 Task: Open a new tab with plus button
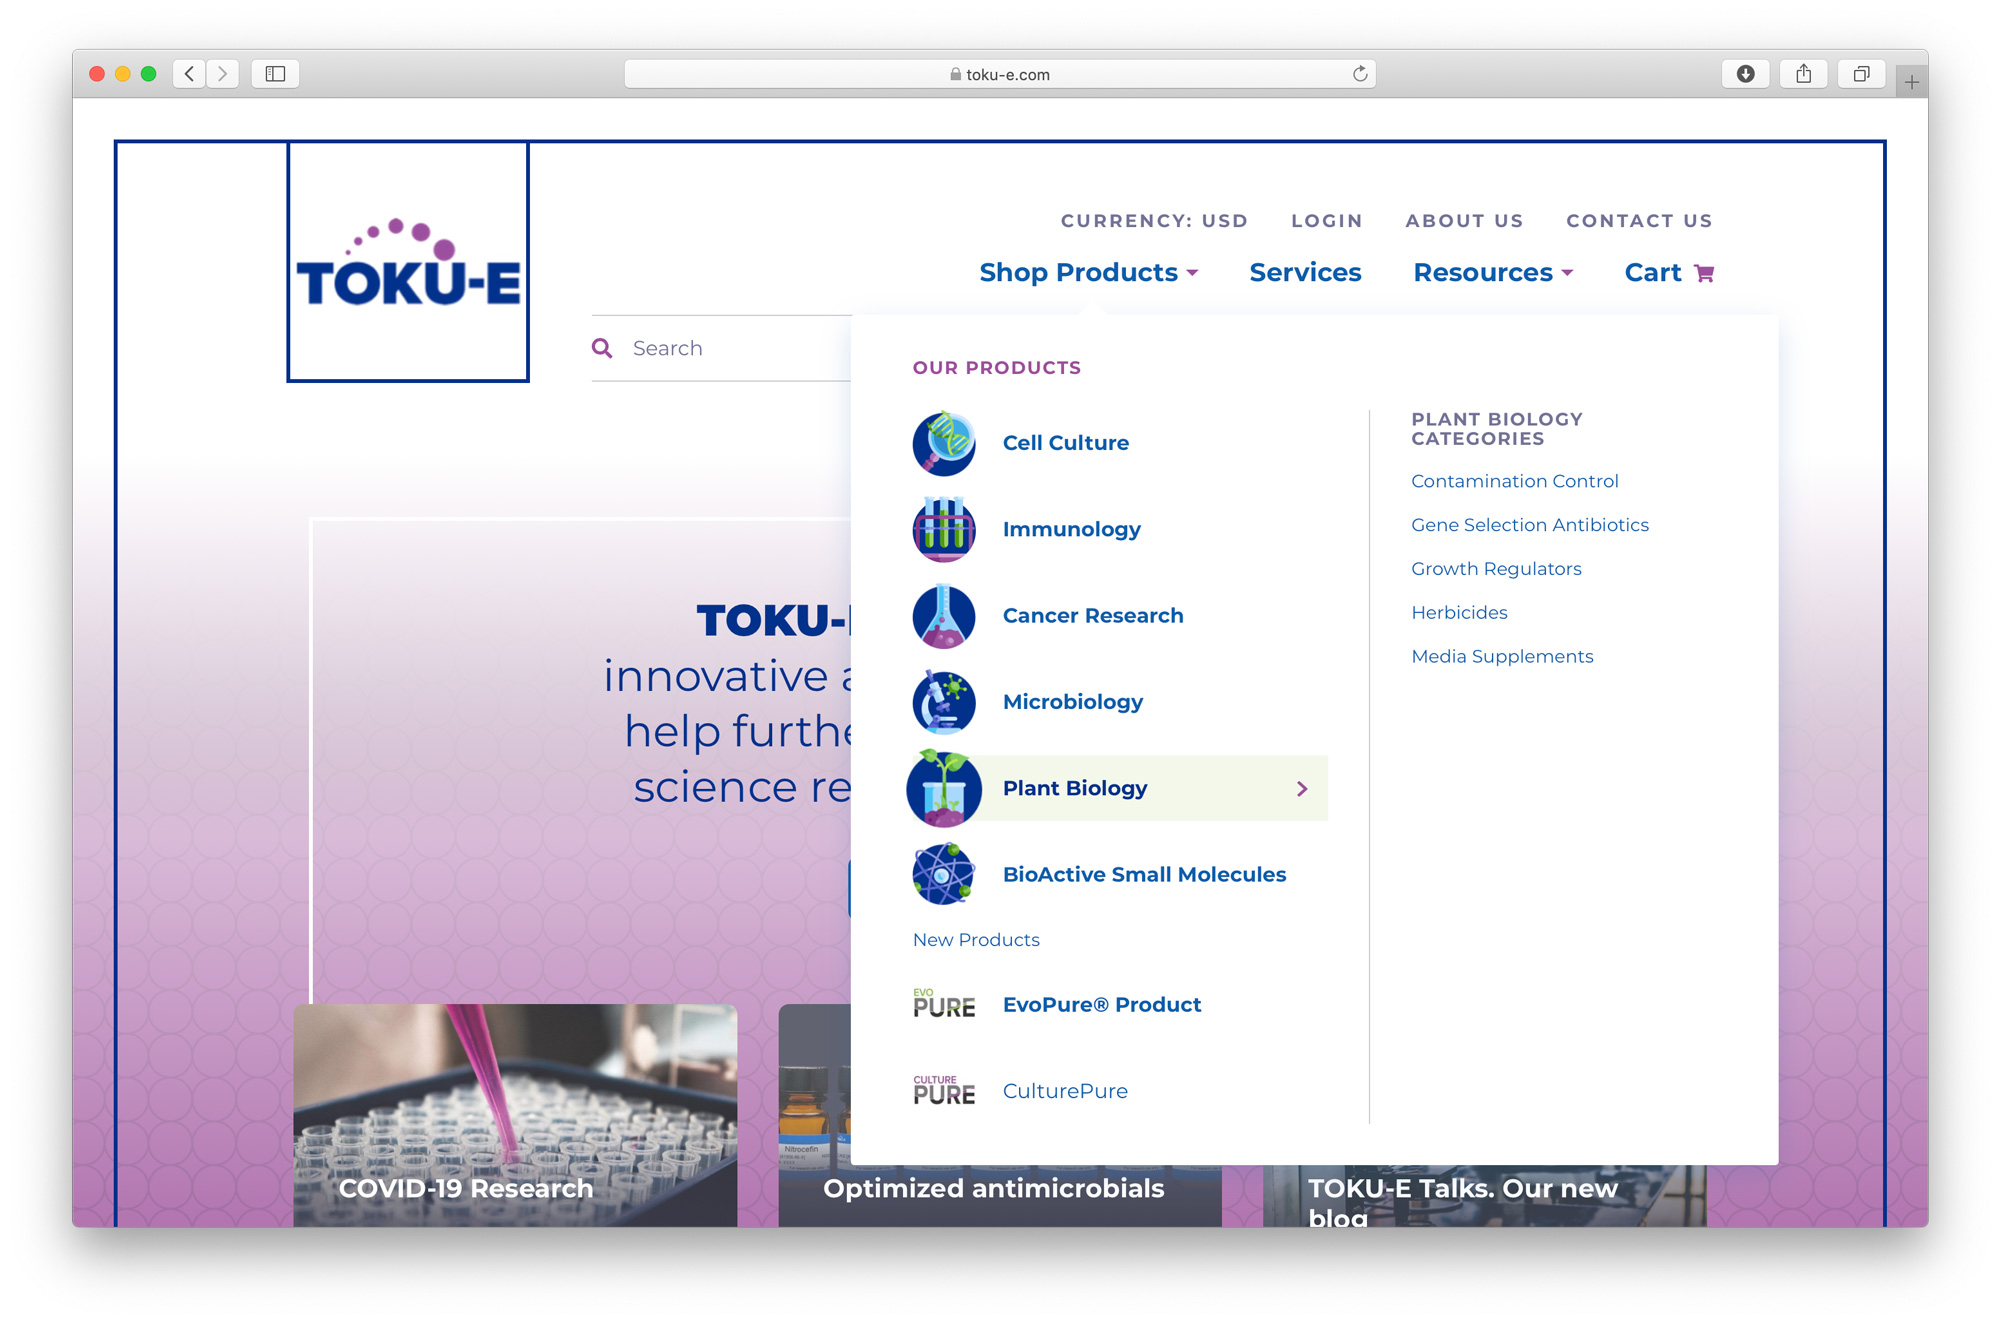coord(1911,83)
